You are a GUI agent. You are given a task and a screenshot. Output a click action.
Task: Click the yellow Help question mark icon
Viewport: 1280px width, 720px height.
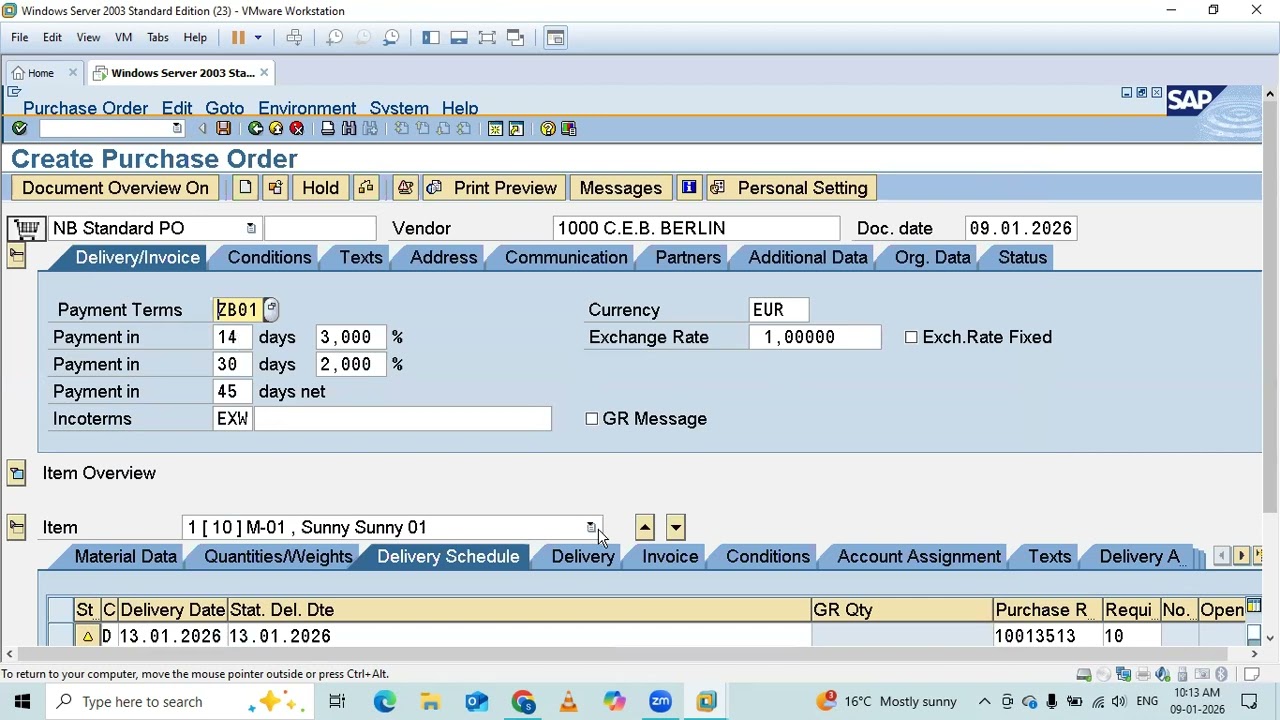click(548, 128)
